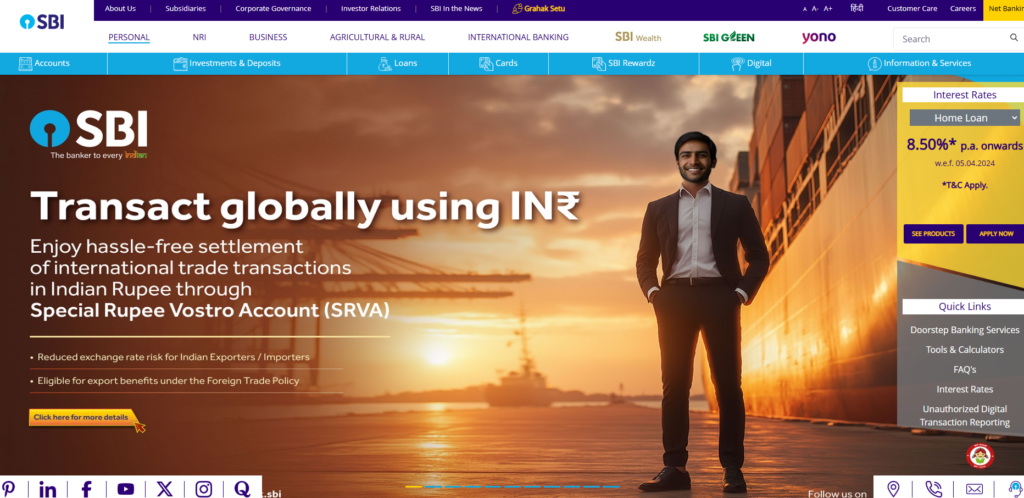
Task: Open the Customer Care link
Action: pyautogui.click(x=912, y=8)
